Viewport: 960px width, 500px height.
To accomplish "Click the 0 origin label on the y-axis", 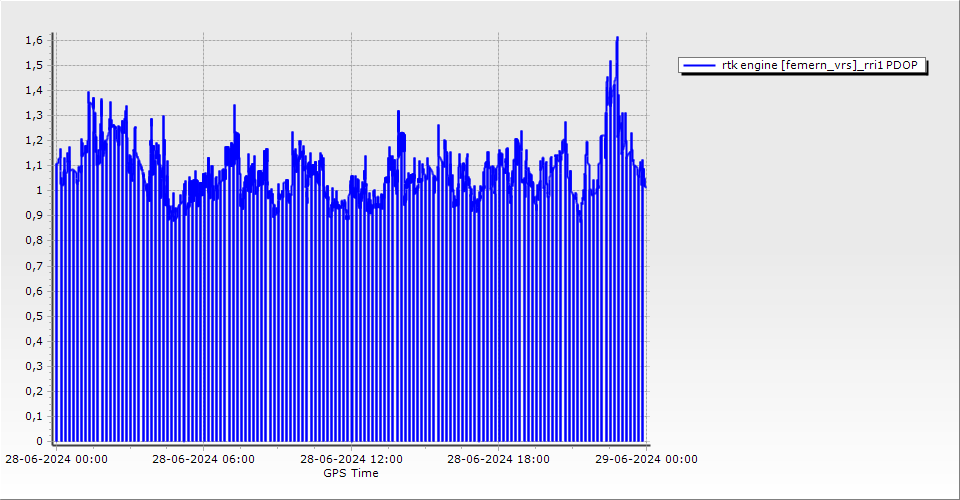I will pyautogui.click(x=39, y=441).
